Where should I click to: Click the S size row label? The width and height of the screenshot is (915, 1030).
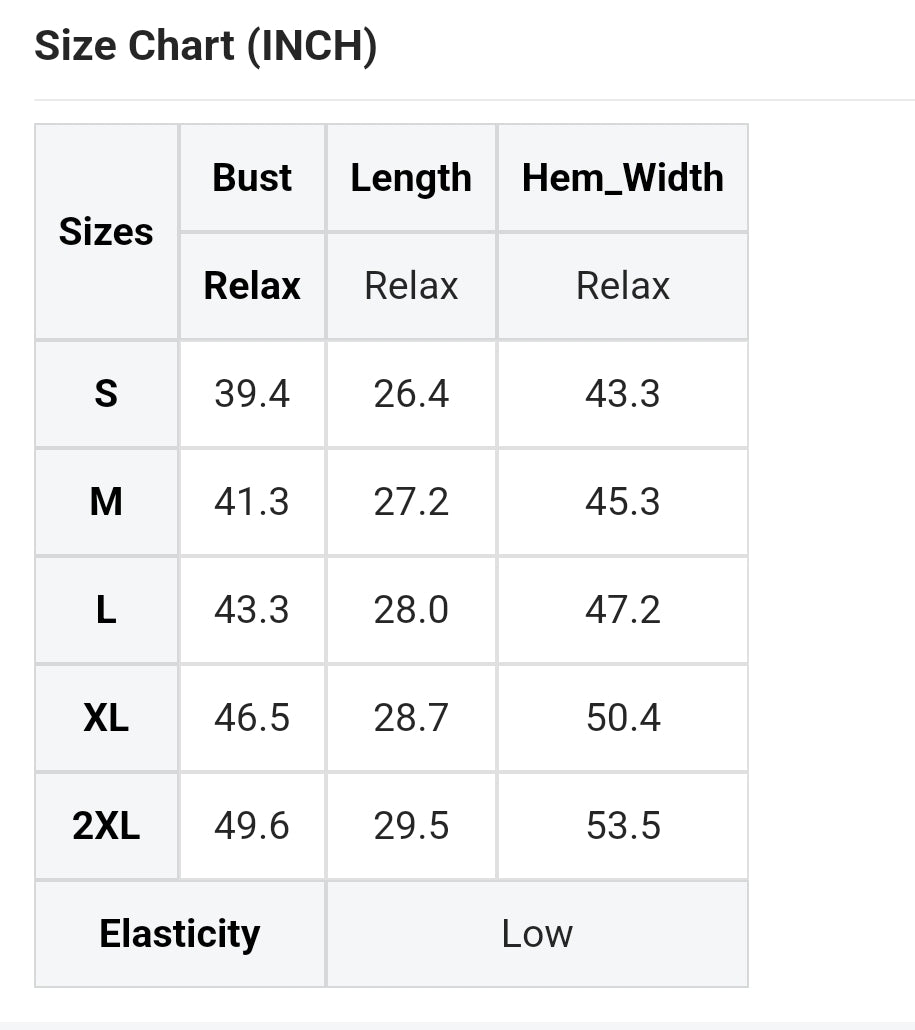(106, 394)
